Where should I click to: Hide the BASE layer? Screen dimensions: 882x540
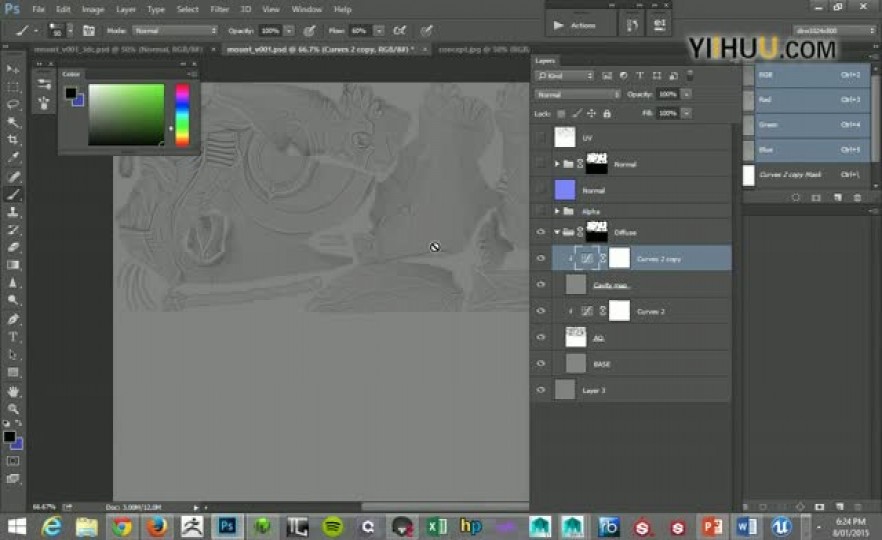point(541,363)
